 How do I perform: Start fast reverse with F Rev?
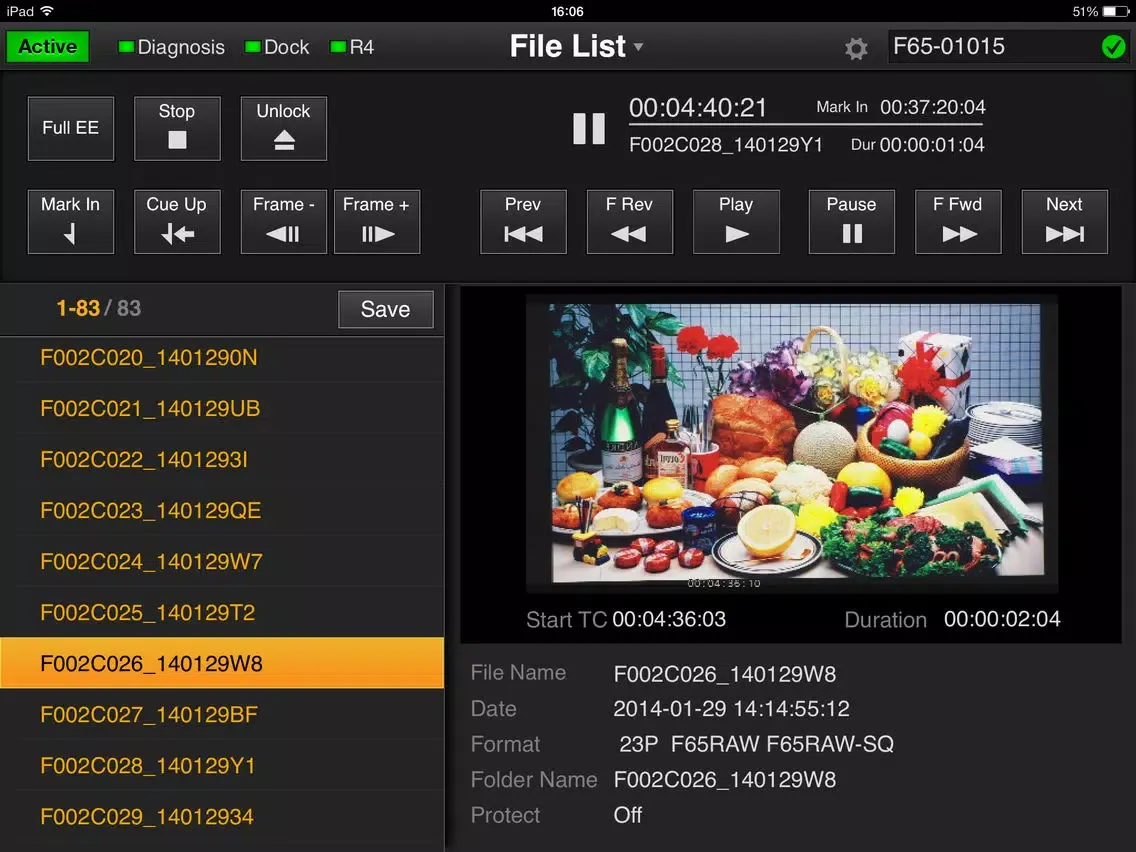pos(630,222)
